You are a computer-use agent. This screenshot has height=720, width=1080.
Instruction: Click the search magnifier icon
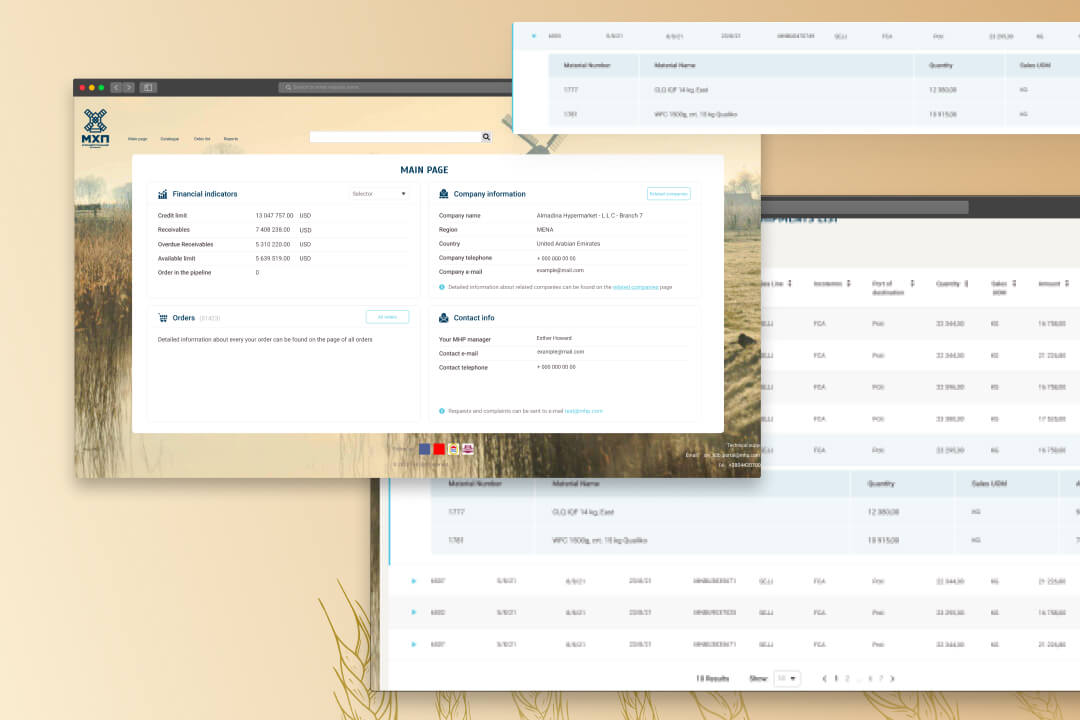pos(486,136)
